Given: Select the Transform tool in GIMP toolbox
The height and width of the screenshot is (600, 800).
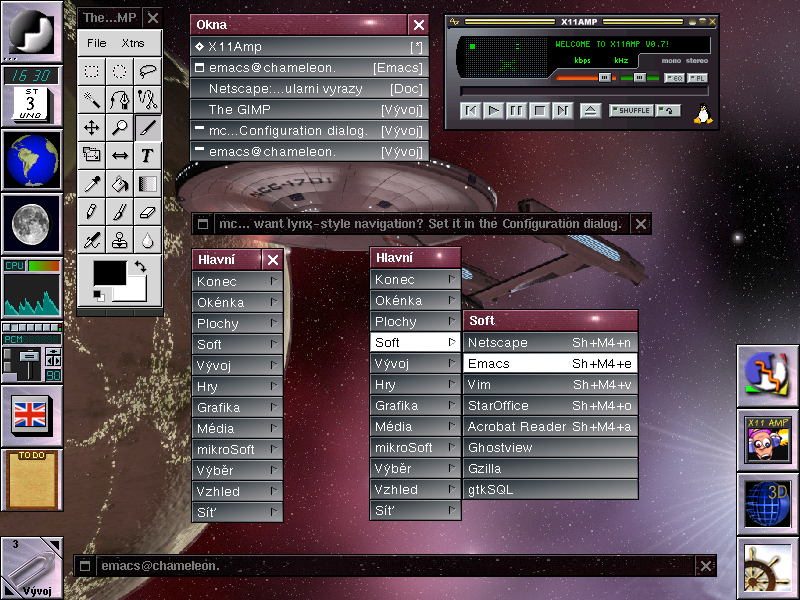Looking at the screenshot, I should click(x=92, y=155).
